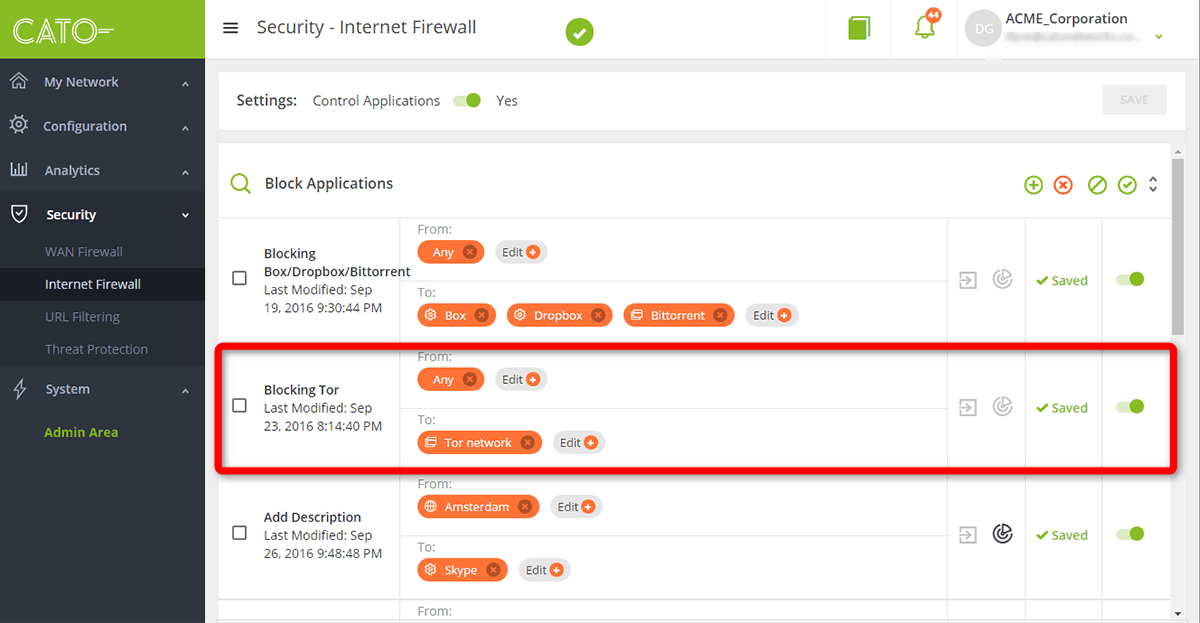
Task: Edit the From field of Blocking Box/Dropbox/Bittorrent rule
Action: (x=521, y=252)
